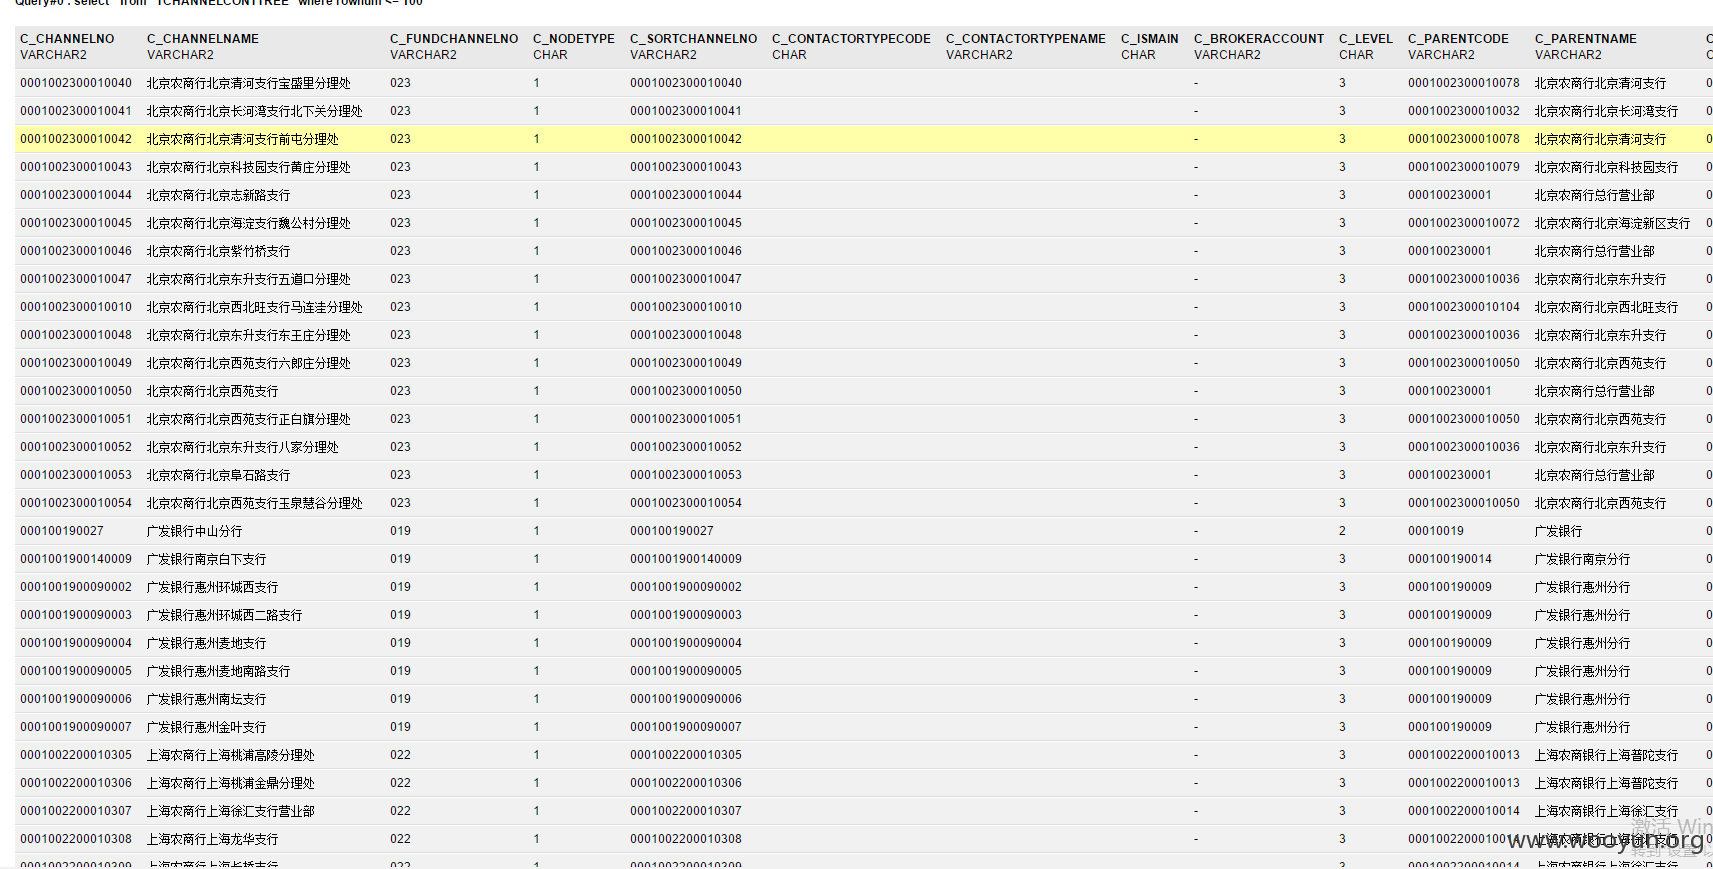The width and height of the screenshot is (1713, 869).
Task: Click sort channel number 0001002300010042
Action: click(686, 139)
